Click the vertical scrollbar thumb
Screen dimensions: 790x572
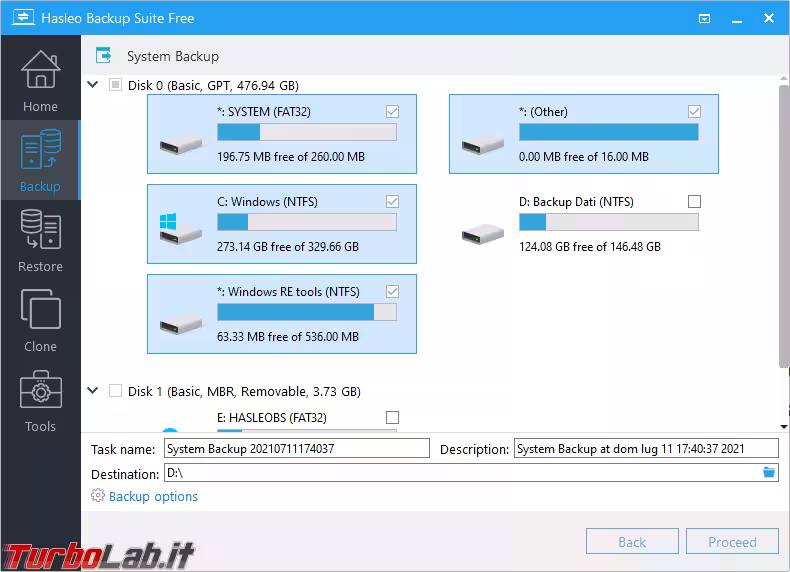(x=783, y=227)
